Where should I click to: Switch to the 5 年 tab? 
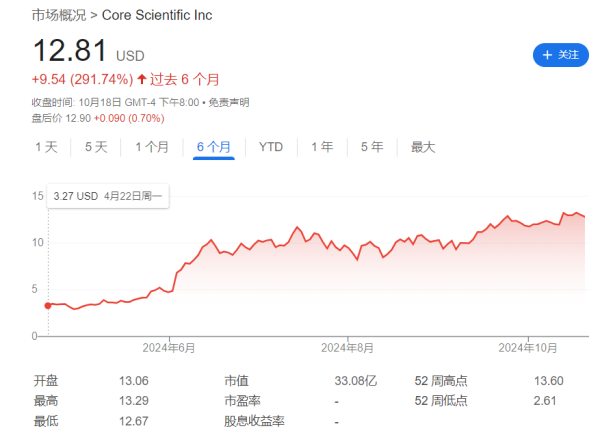[372, 147]
